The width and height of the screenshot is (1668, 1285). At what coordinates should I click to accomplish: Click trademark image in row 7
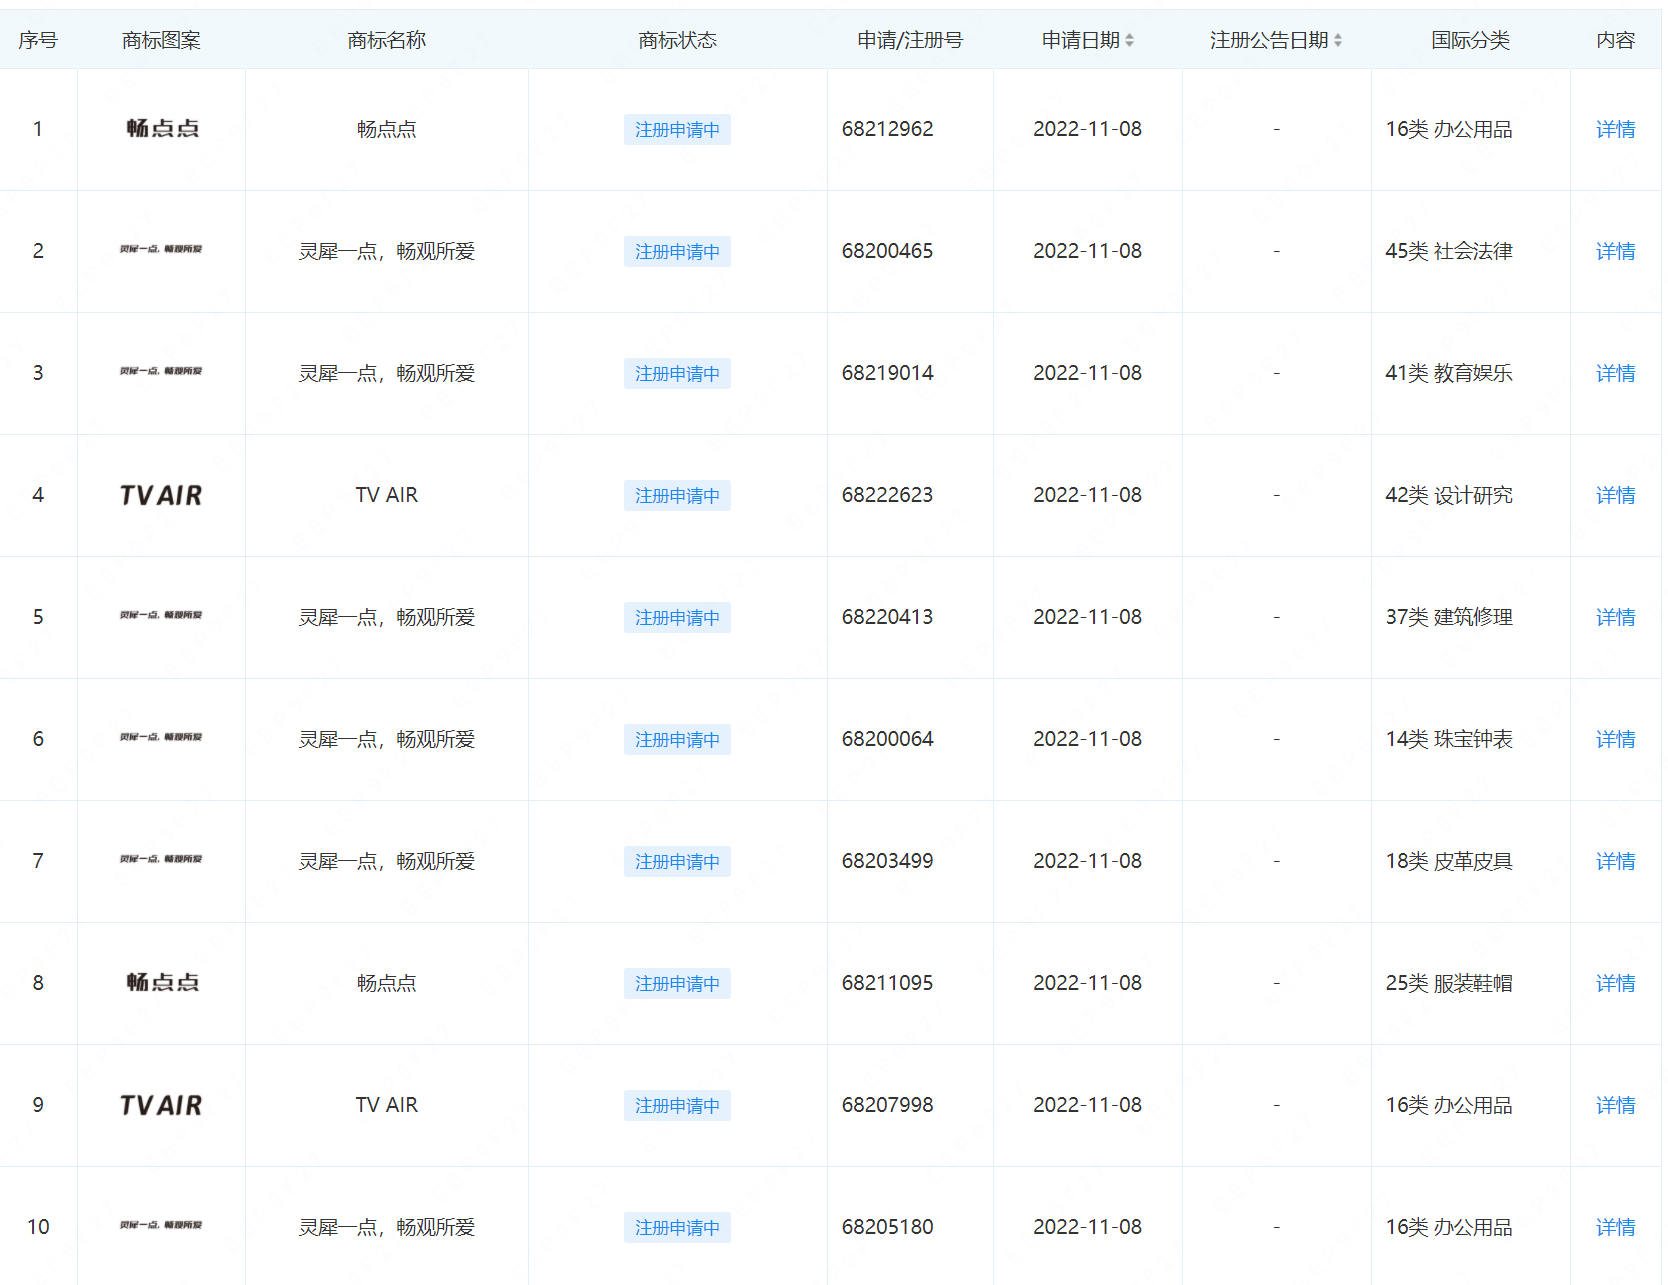161,859
